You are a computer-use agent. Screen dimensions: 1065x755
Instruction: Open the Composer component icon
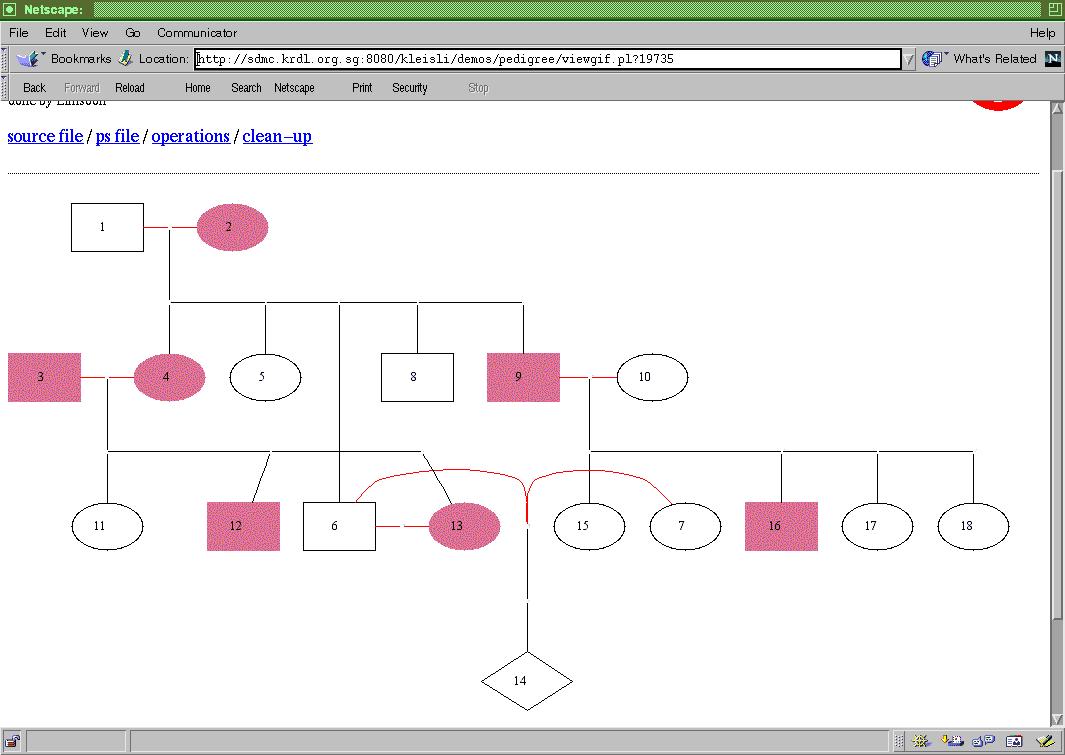click(x=1045, y=741)
